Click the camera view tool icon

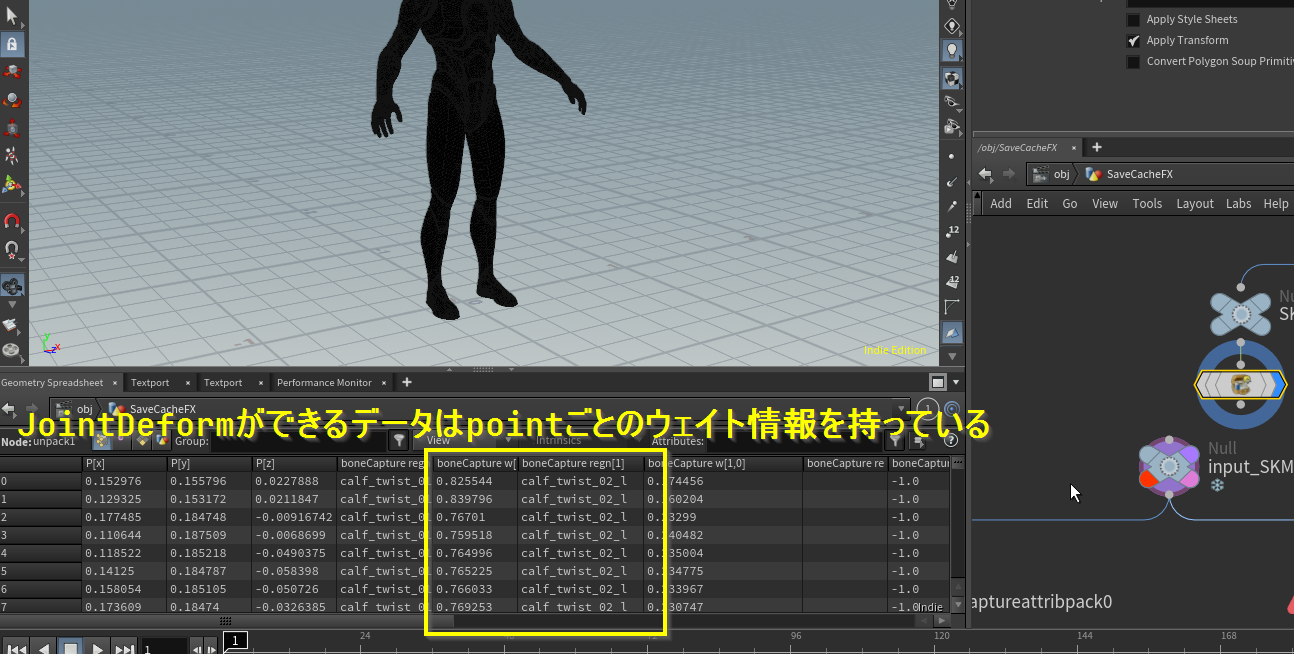[x=12, y=287]
